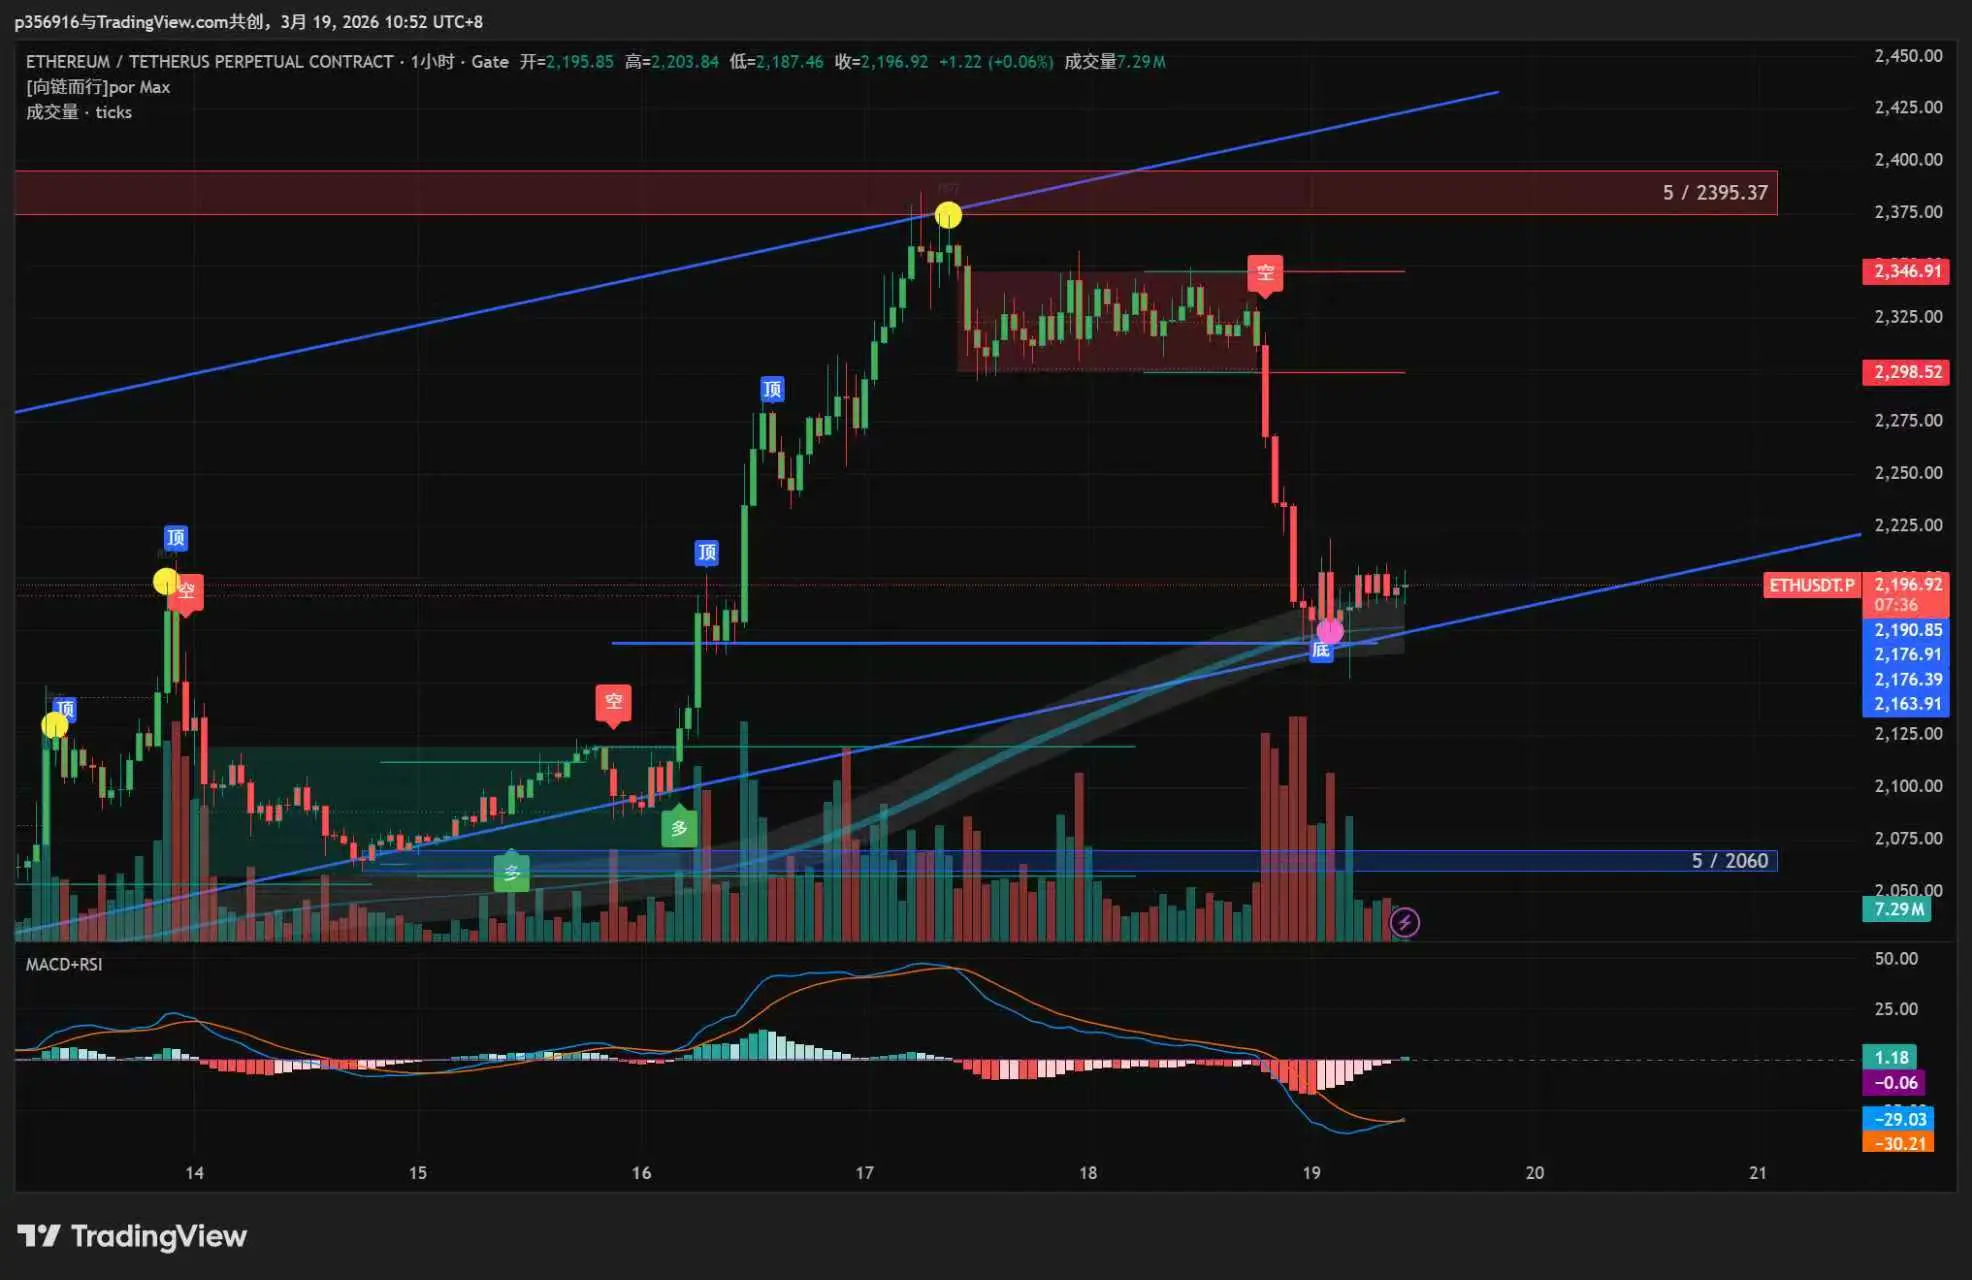Click the TradingView logo at bottom left

click(131, 1236)
